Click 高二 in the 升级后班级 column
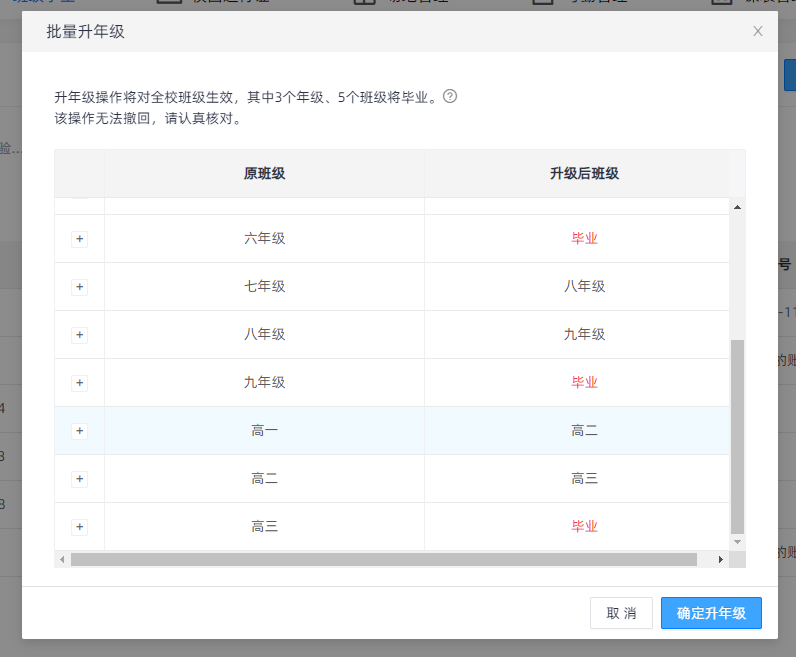This screenshot has width=796, height=657. tap(584, 431)
